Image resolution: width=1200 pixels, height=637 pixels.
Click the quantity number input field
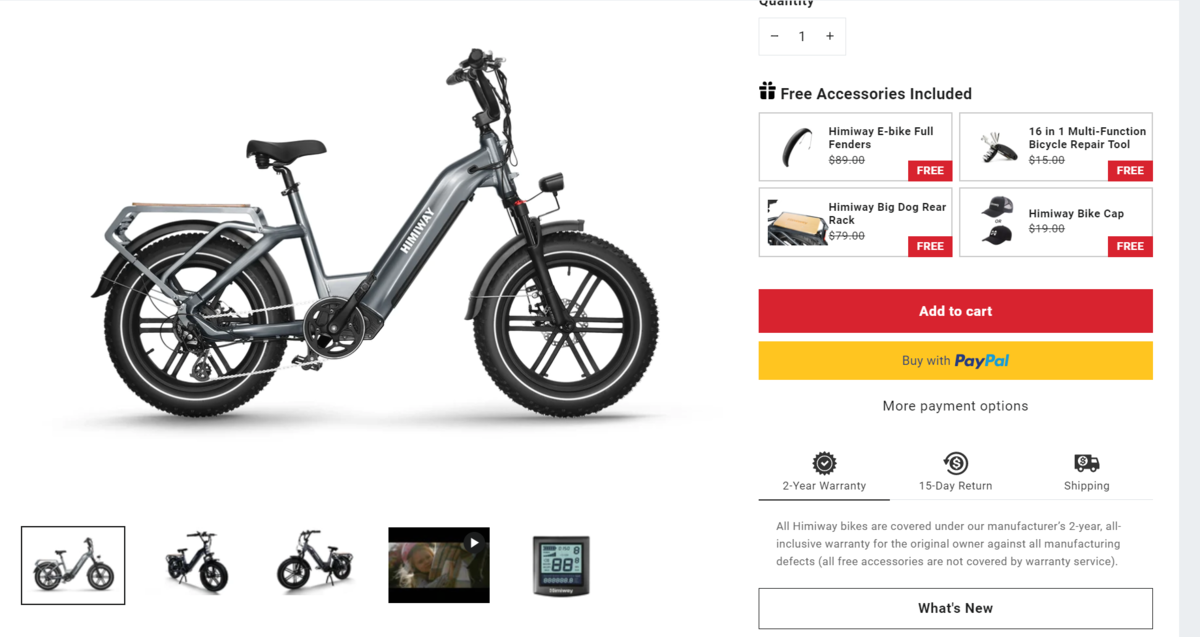coord(802,36)
